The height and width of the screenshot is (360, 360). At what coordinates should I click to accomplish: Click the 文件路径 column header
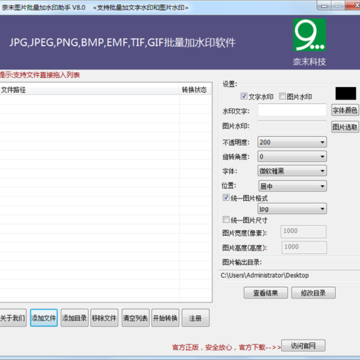tap(89, 90)
